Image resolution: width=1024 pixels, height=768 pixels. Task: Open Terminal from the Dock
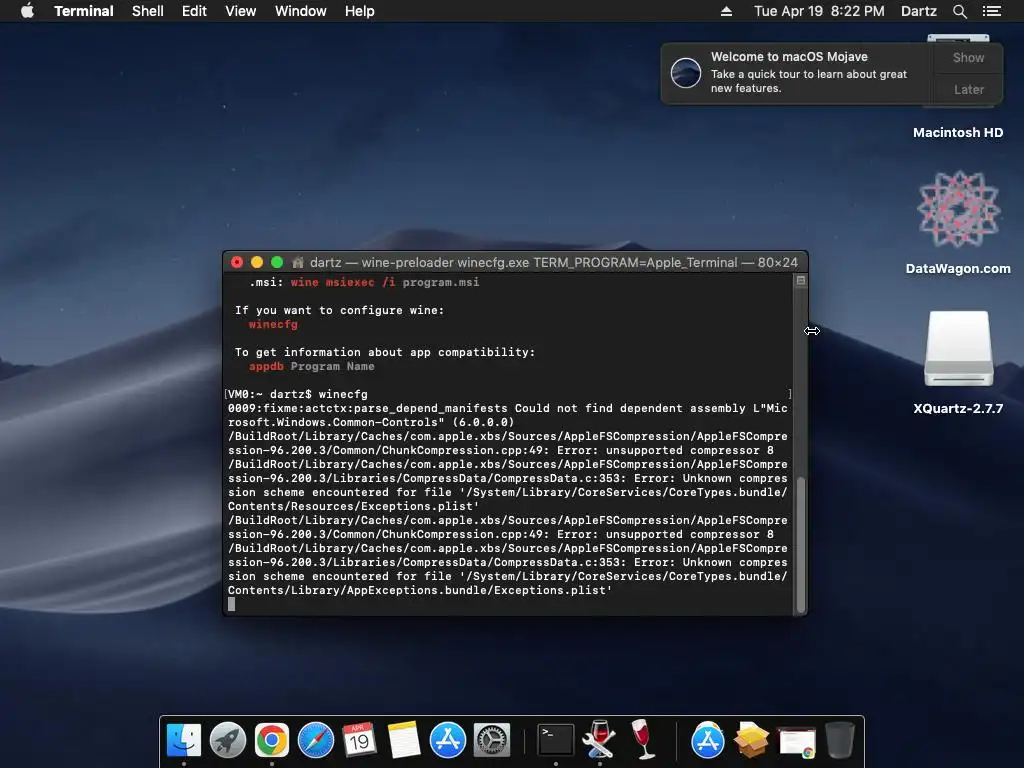[x=556, y=741]
